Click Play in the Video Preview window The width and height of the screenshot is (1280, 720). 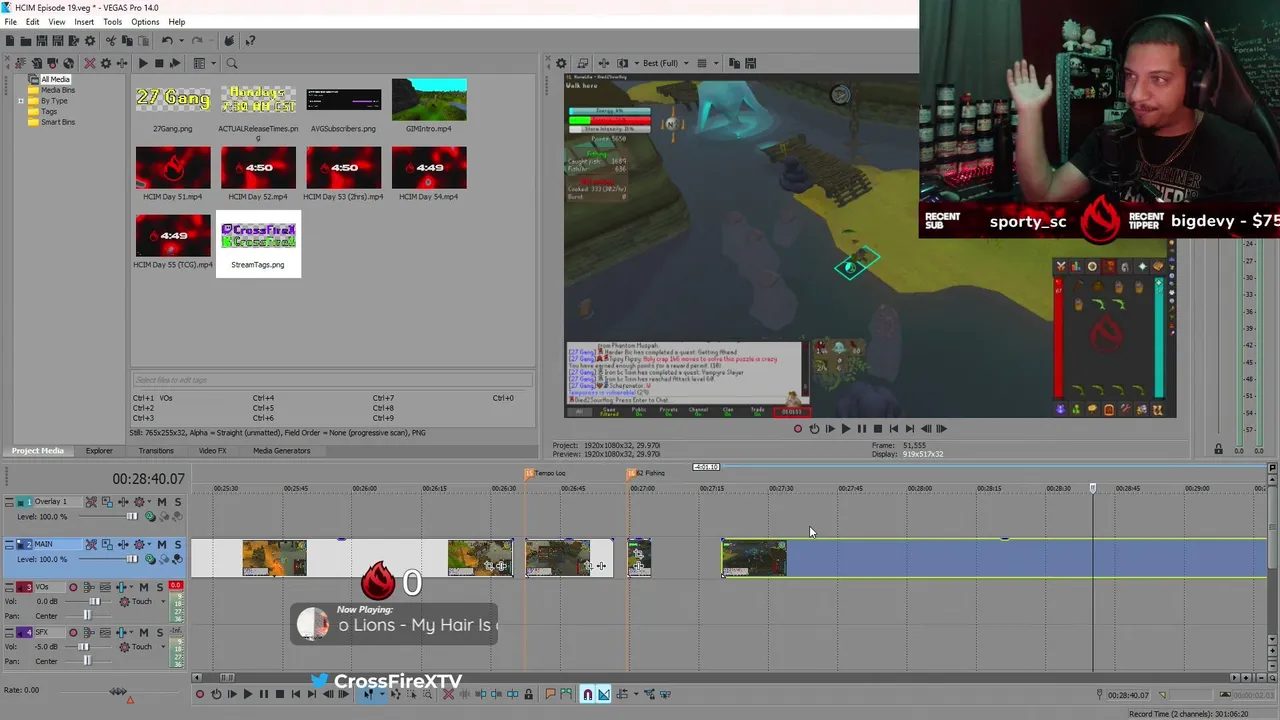845,429
